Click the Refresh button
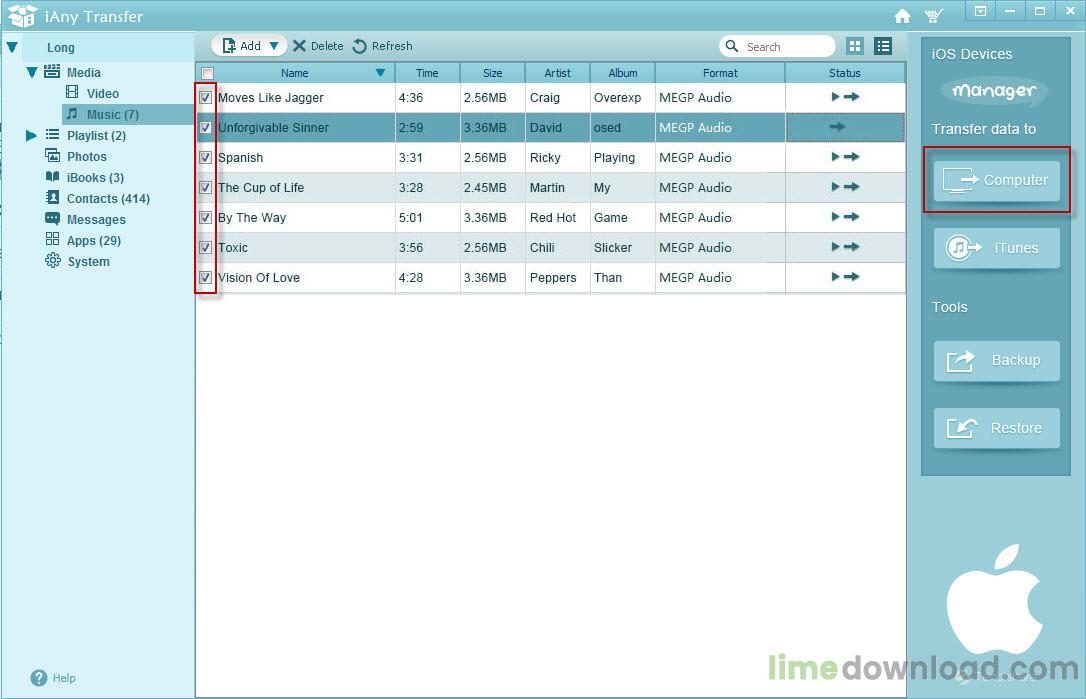1086x699 pixels. pos(382,46)
